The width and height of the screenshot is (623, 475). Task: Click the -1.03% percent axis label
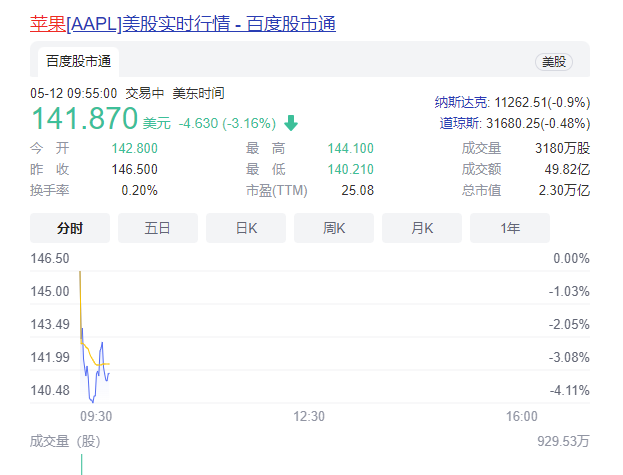coord(569,292)
